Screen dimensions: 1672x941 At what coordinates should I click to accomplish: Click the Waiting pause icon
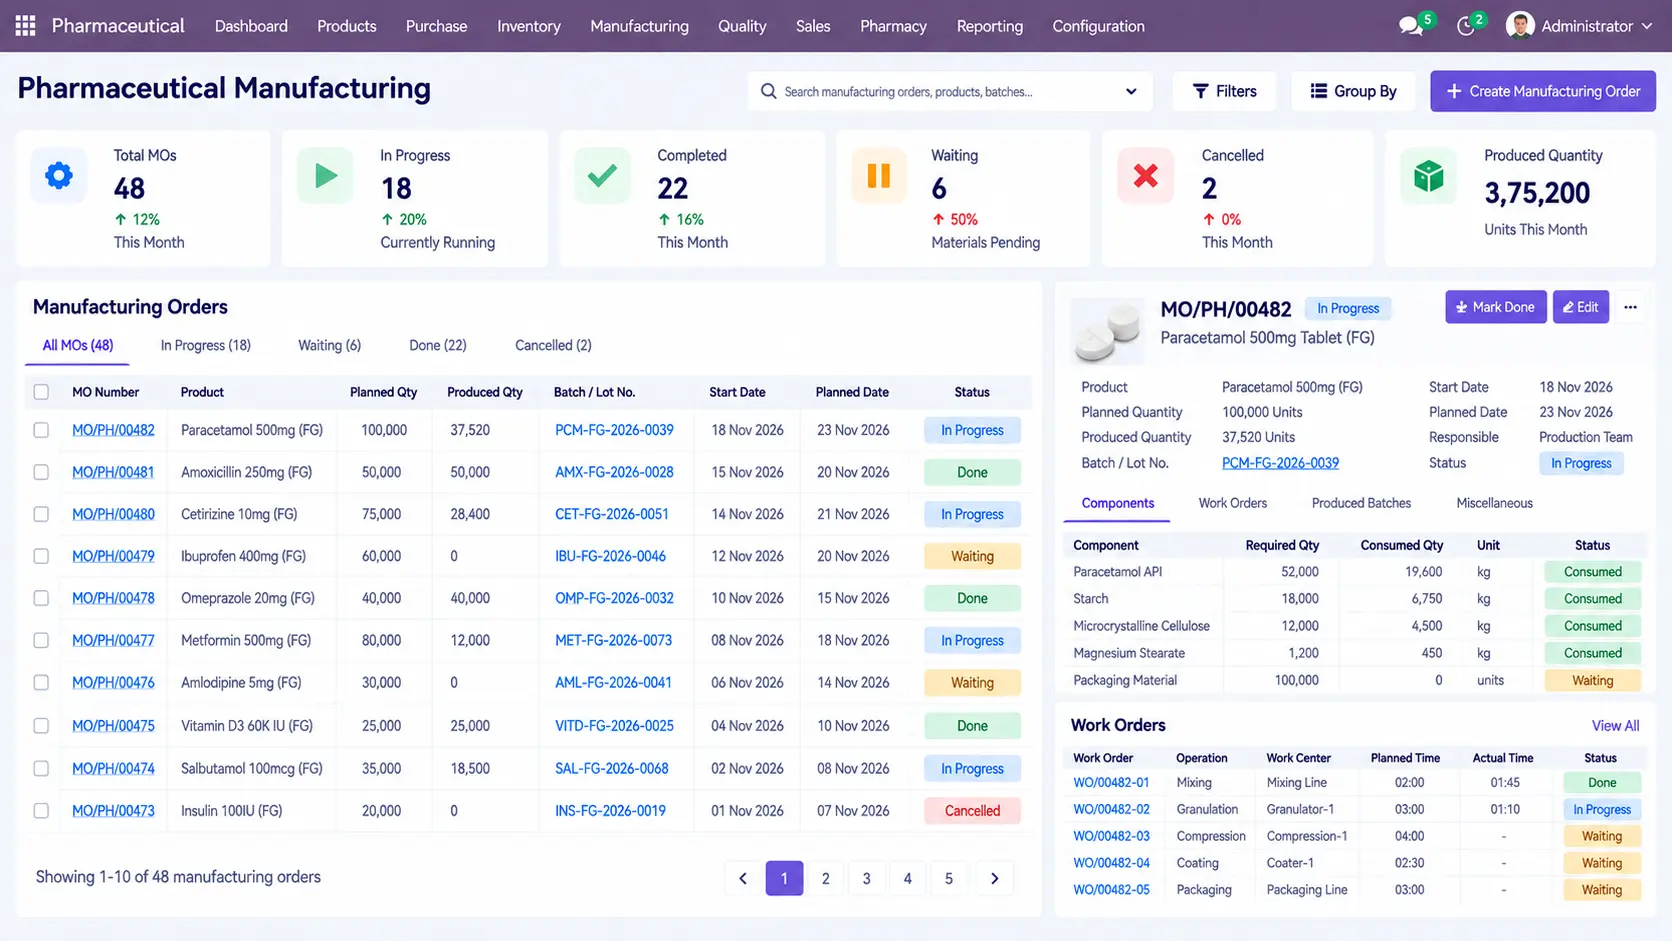(x=878, y=176)
